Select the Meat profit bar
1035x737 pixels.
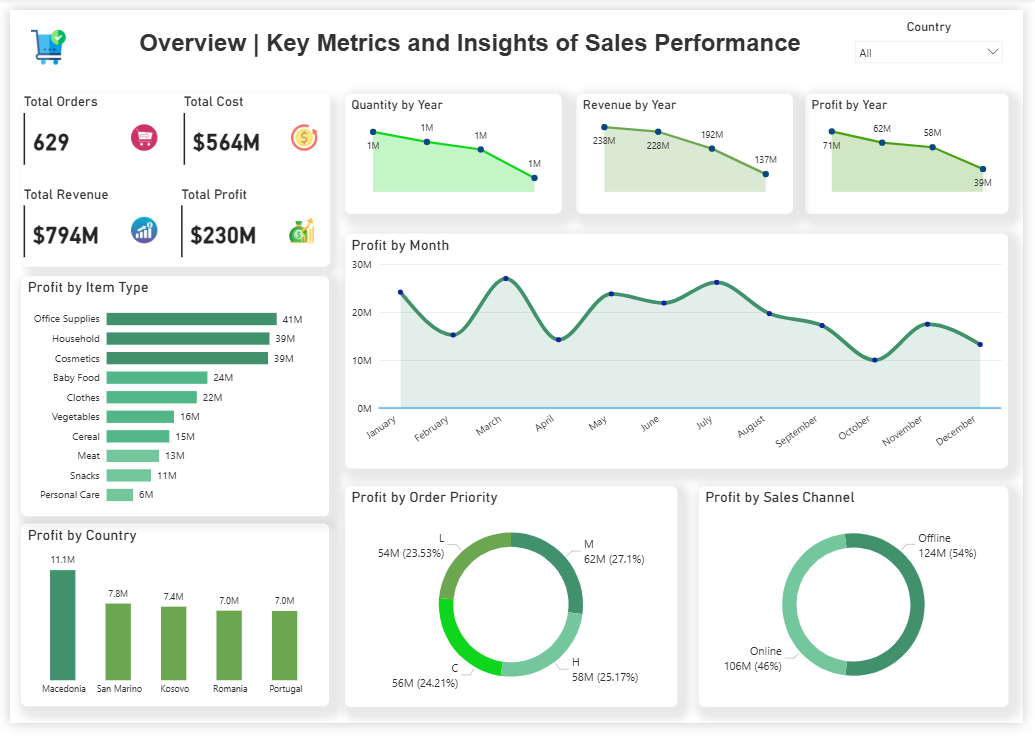pyautogui.click(x=133, y=456)
